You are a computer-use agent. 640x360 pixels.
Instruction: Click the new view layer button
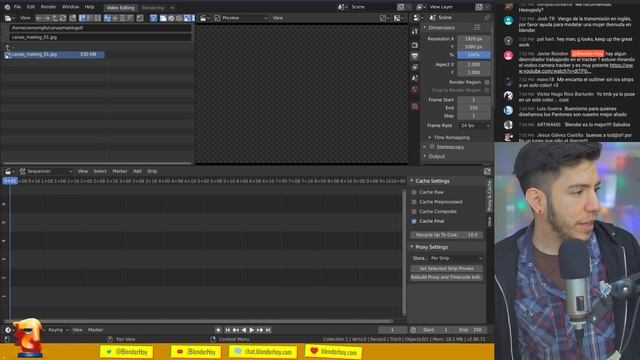[x=479, y=7]
